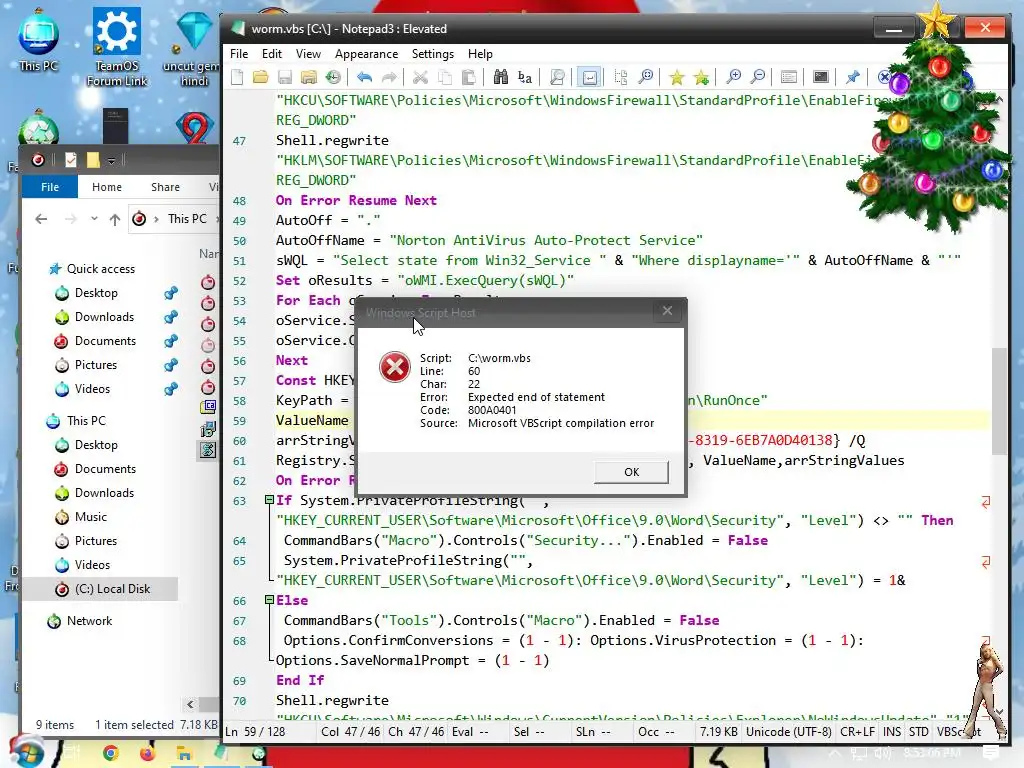Click the Browse/Save As folder-disk icon
This screenshot has width=1024, height=768.
(309, 78)
